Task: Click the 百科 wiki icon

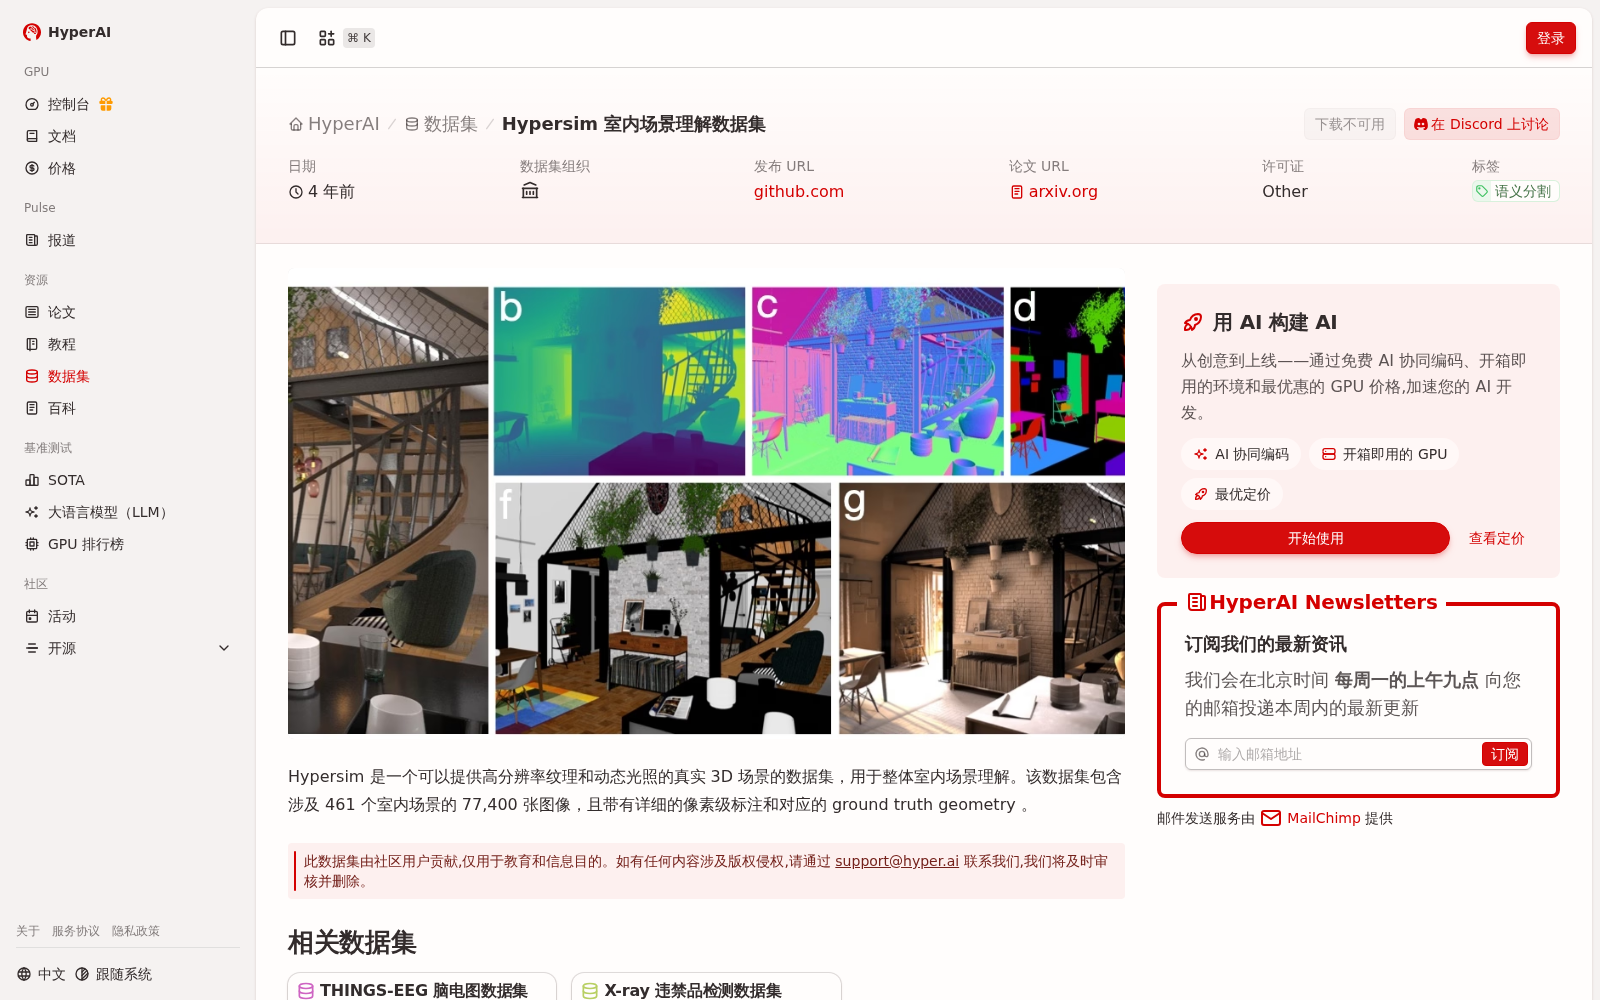Action: [x=32, y=408]
